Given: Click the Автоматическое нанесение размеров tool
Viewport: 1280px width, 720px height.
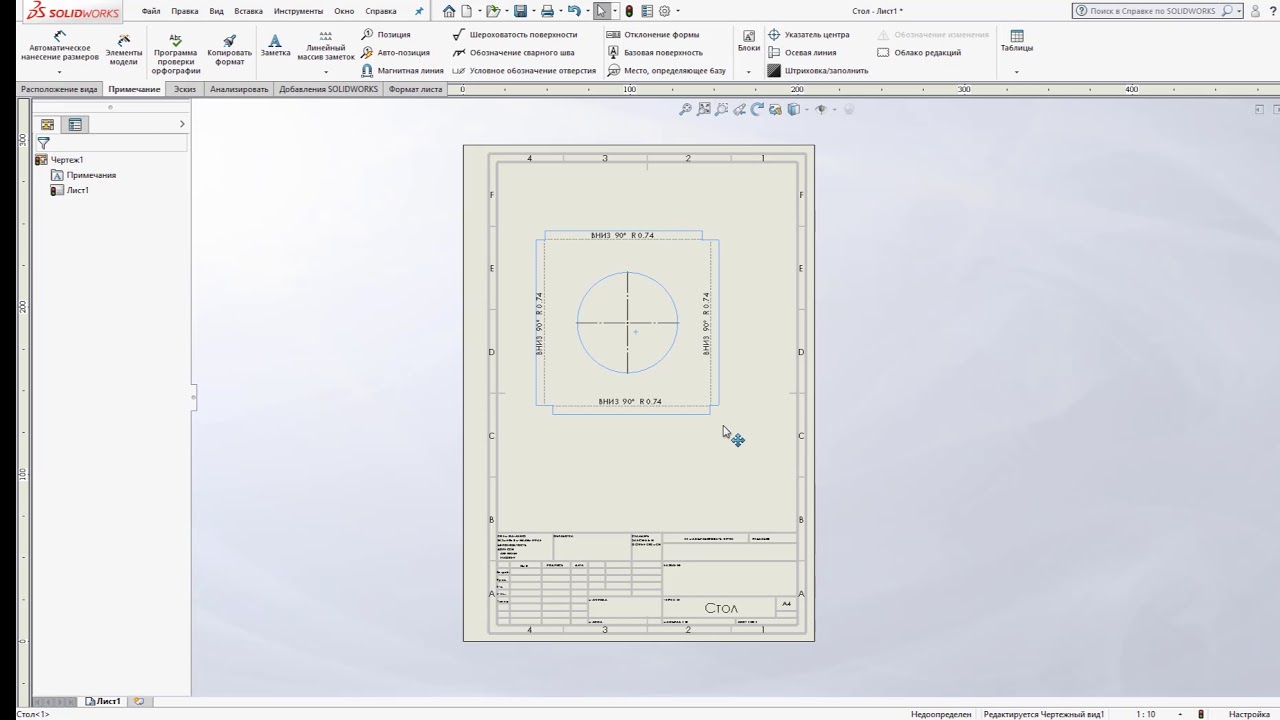Looking at the screenshot, I should (x=59, y=46).
